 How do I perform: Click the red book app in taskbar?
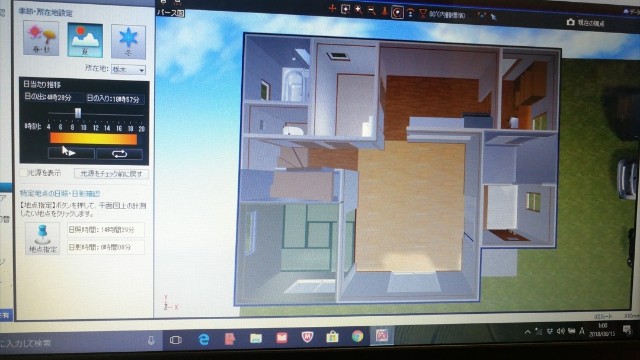click(282, 338)
